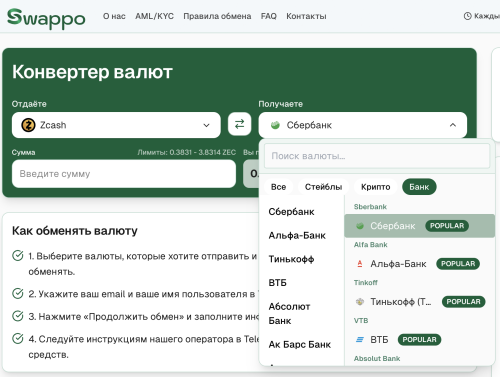This screenshot has height=377, width=500.
Task: Choose Абсолют Банк in the left list
Action: pyautogui.click(x=289, y=313)
